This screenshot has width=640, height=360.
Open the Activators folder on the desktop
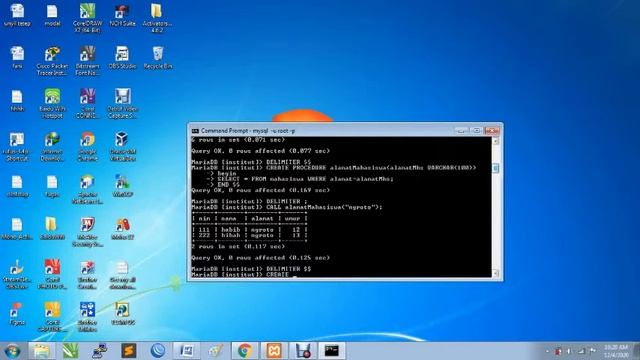[157, 17]
